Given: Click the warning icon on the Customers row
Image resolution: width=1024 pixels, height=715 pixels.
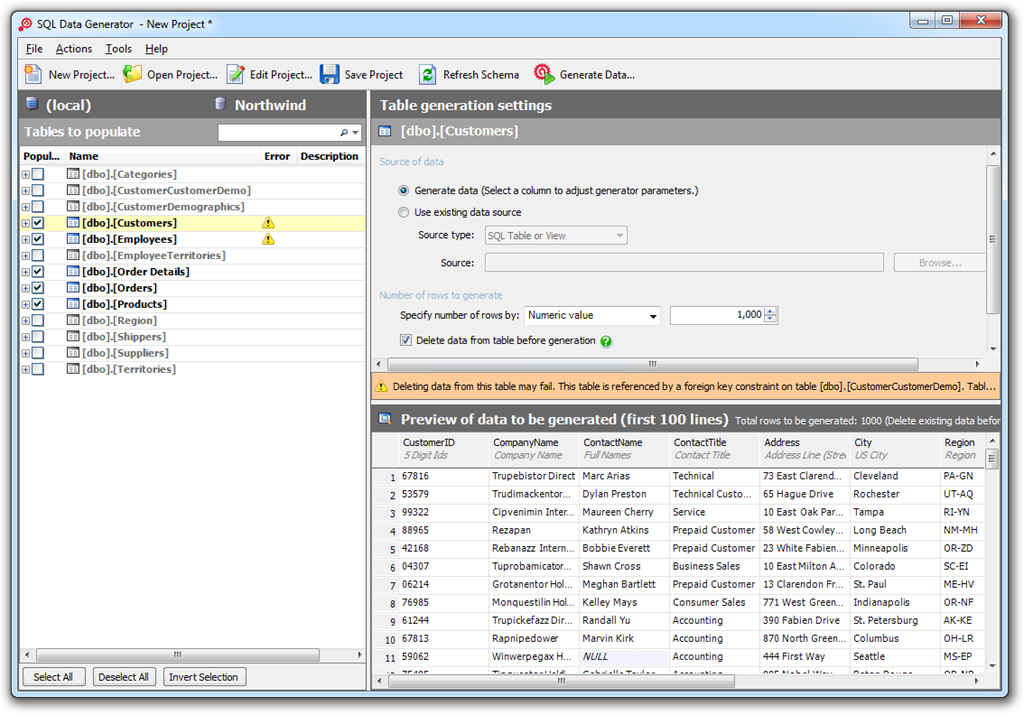Looking at the screenshot, I should [x=268, y=223].
